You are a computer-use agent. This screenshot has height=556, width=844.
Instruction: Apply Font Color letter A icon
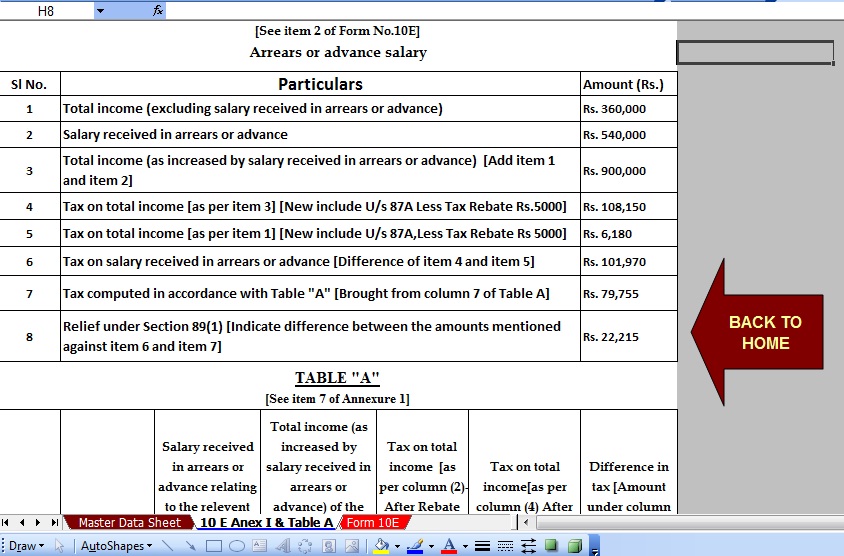(449, 546)
